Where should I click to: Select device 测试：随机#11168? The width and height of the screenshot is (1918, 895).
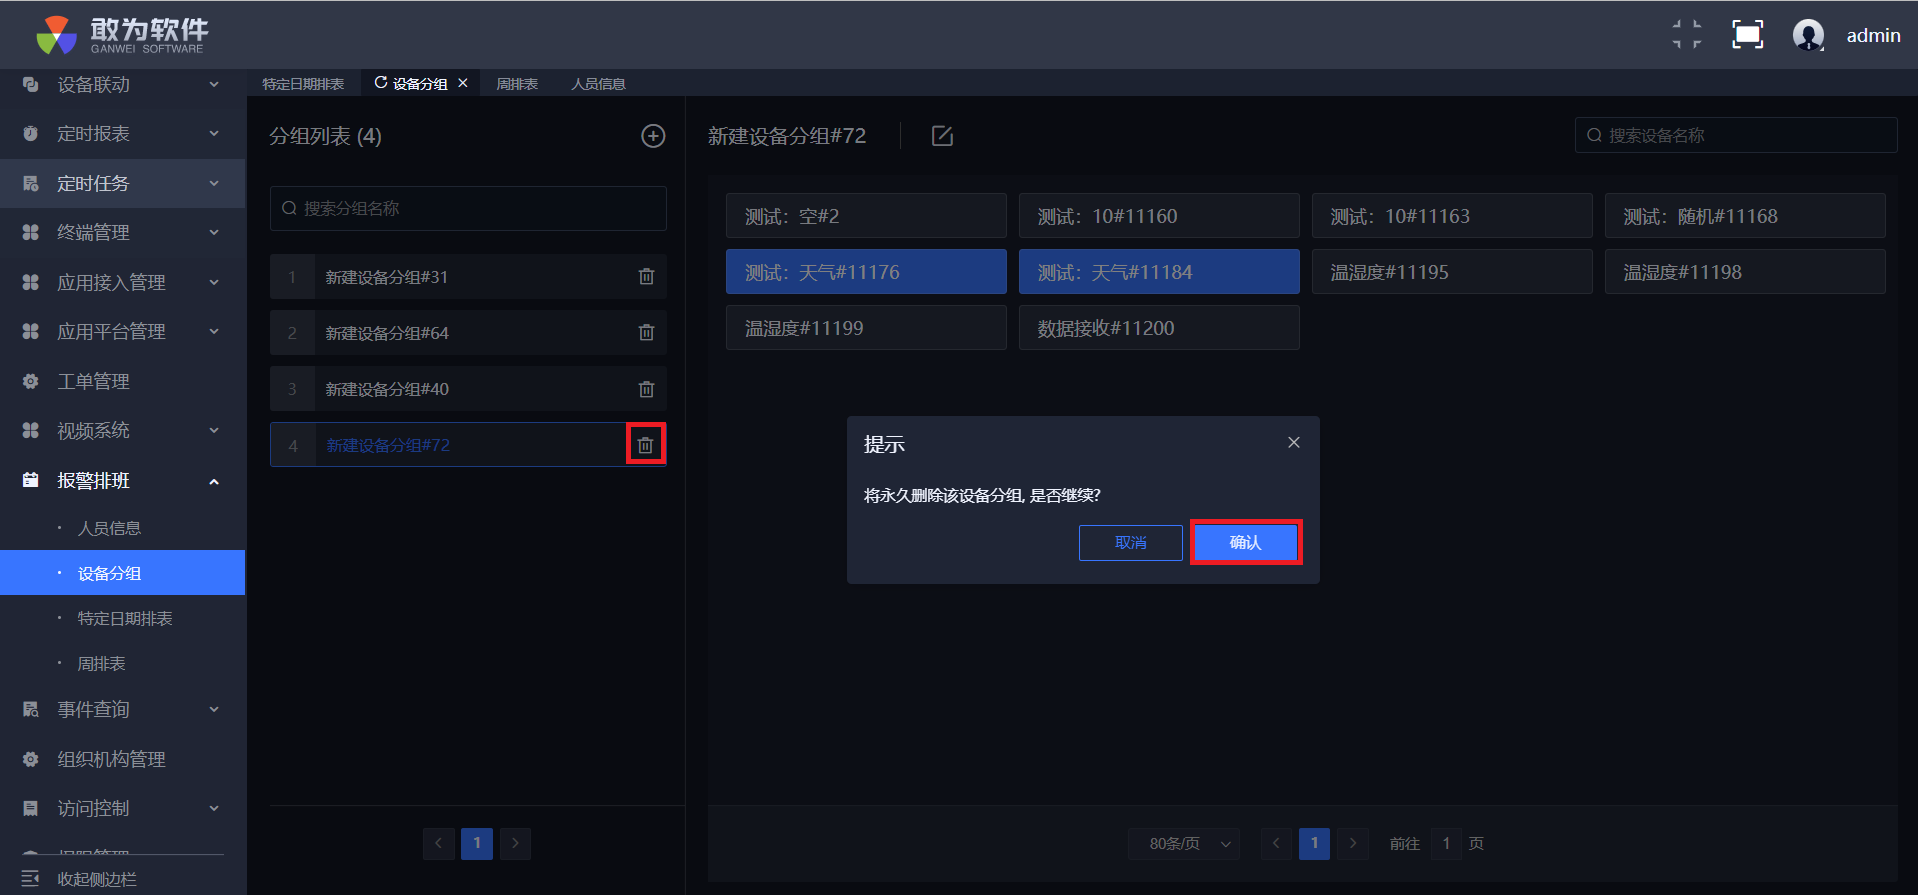tap(1745, 216)
